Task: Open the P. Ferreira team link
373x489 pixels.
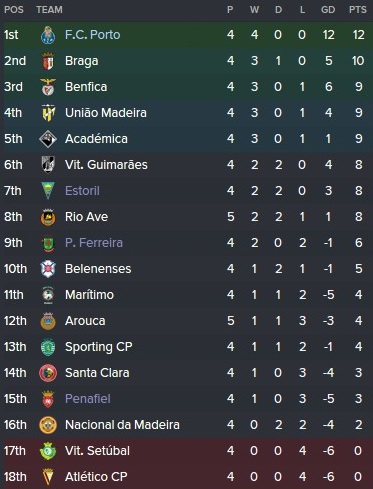Action: (94, 243)
